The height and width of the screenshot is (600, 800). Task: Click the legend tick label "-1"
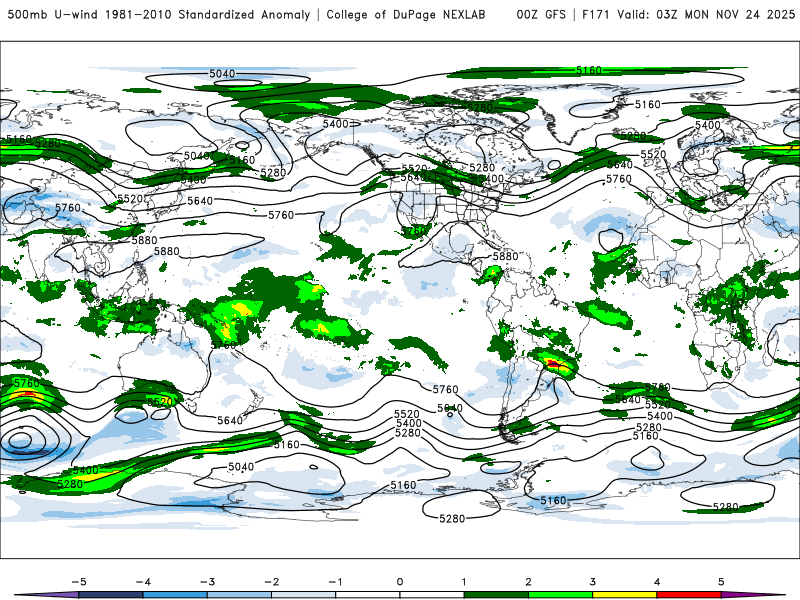(335, 582)
